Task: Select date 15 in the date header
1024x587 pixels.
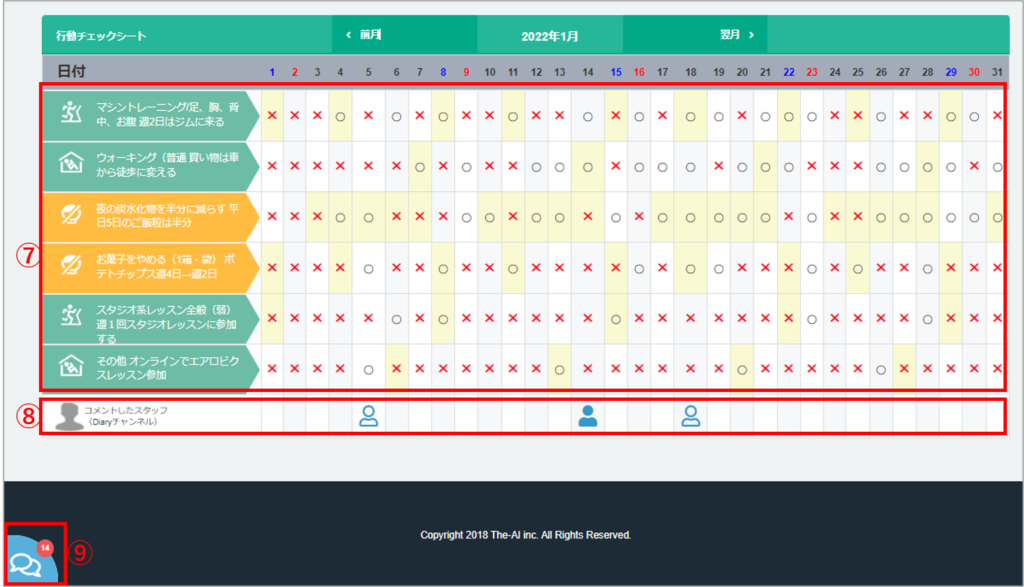Action: [x=616, y=72]
